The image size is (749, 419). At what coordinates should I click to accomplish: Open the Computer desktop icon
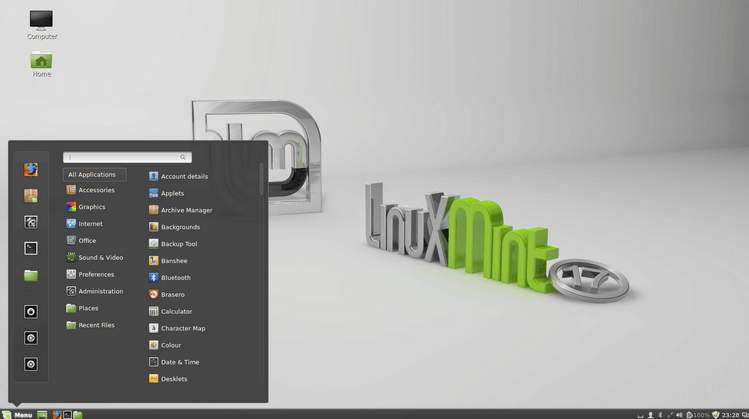coord(42,25)
